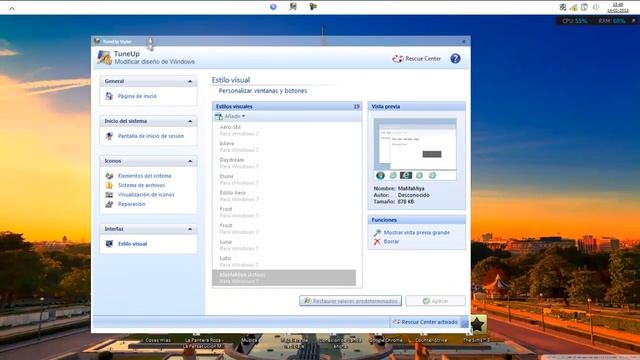Click Mostrar vista previa grande
This screenshot has width=640, height=360.
(x=417, y=233)
